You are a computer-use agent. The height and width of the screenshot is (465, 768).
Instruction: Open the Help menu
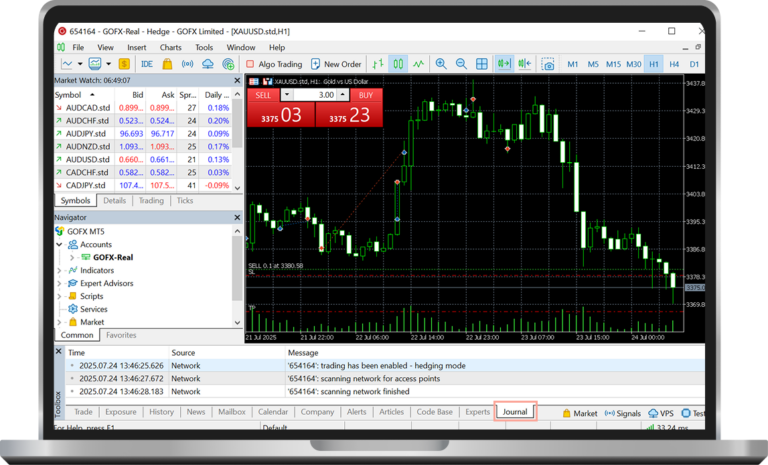click(x=277, y=48)
